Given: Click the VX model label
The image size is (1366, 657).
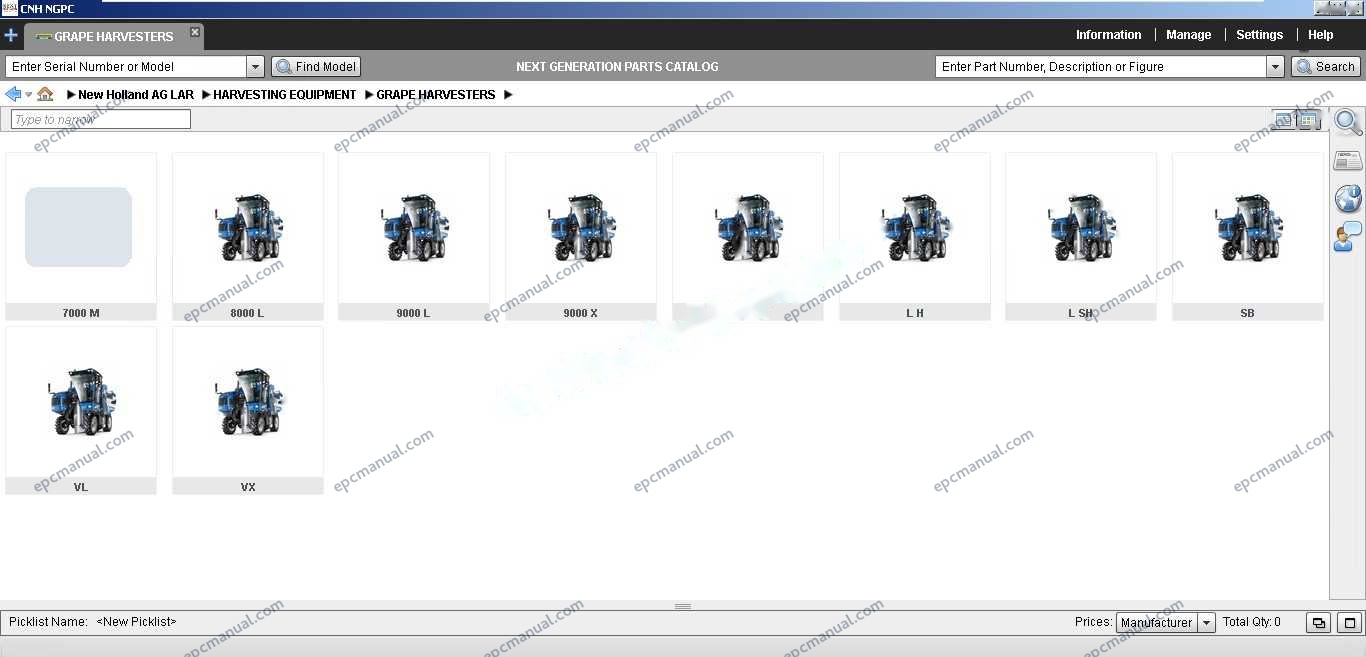Looking at the screenshot, I should (248, 487).
